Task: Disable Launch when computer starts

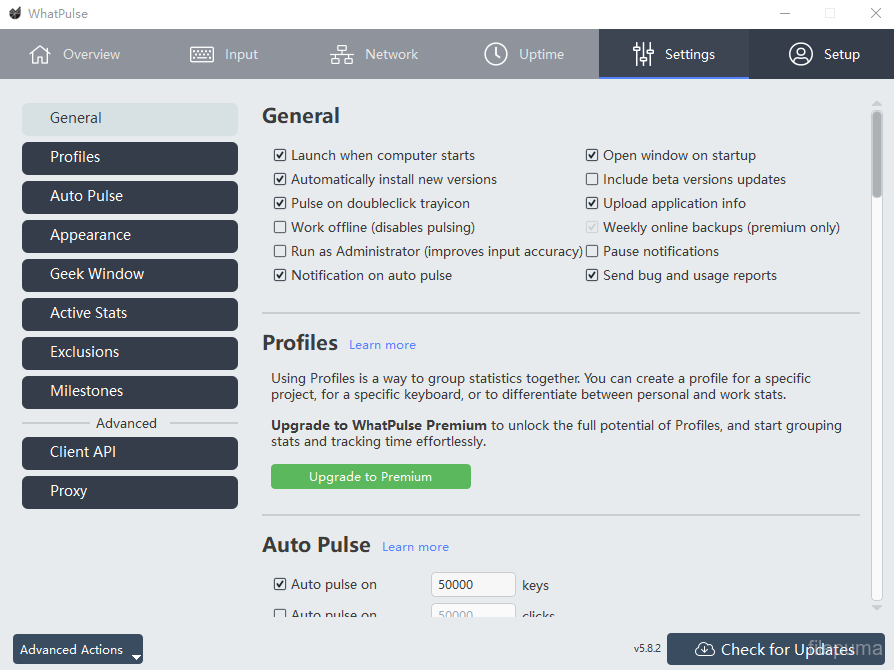Action: pyautogui.click(x=280, y=156)
